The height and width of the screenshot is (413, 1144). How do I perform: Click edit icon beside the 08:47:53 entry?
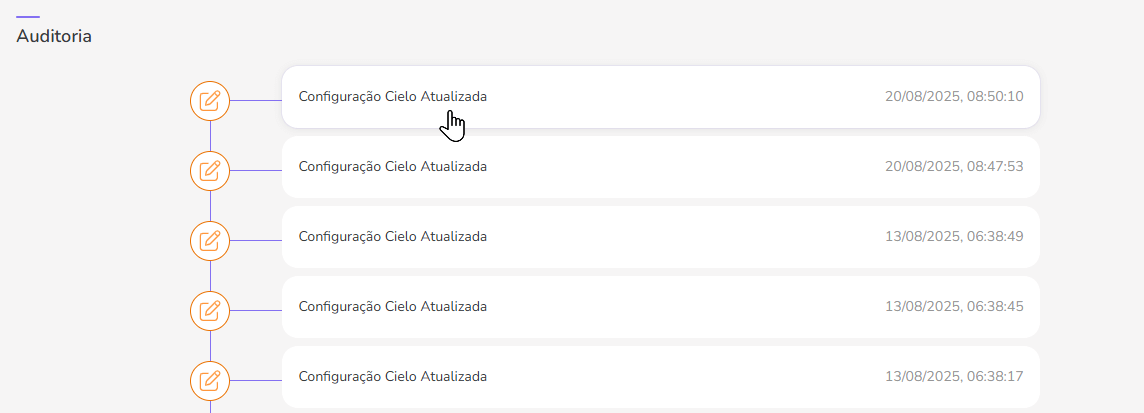click(x=210, y=170)
